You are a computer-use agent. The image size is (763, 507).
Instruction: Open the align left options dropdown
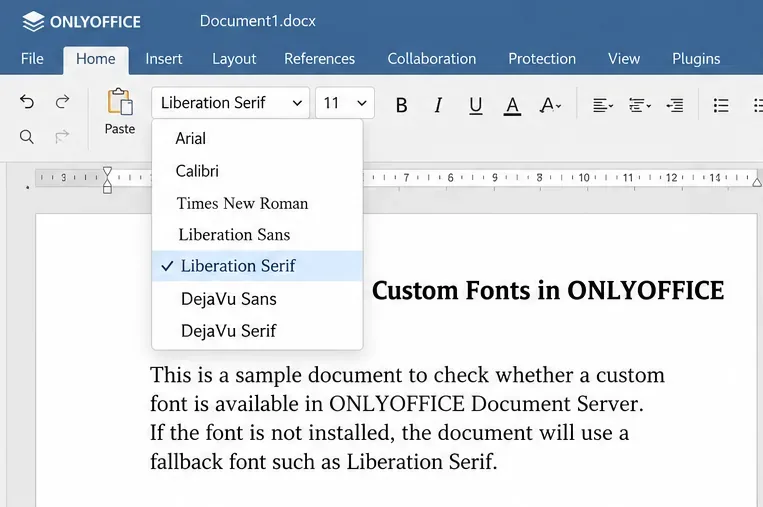tap(603, 105)
